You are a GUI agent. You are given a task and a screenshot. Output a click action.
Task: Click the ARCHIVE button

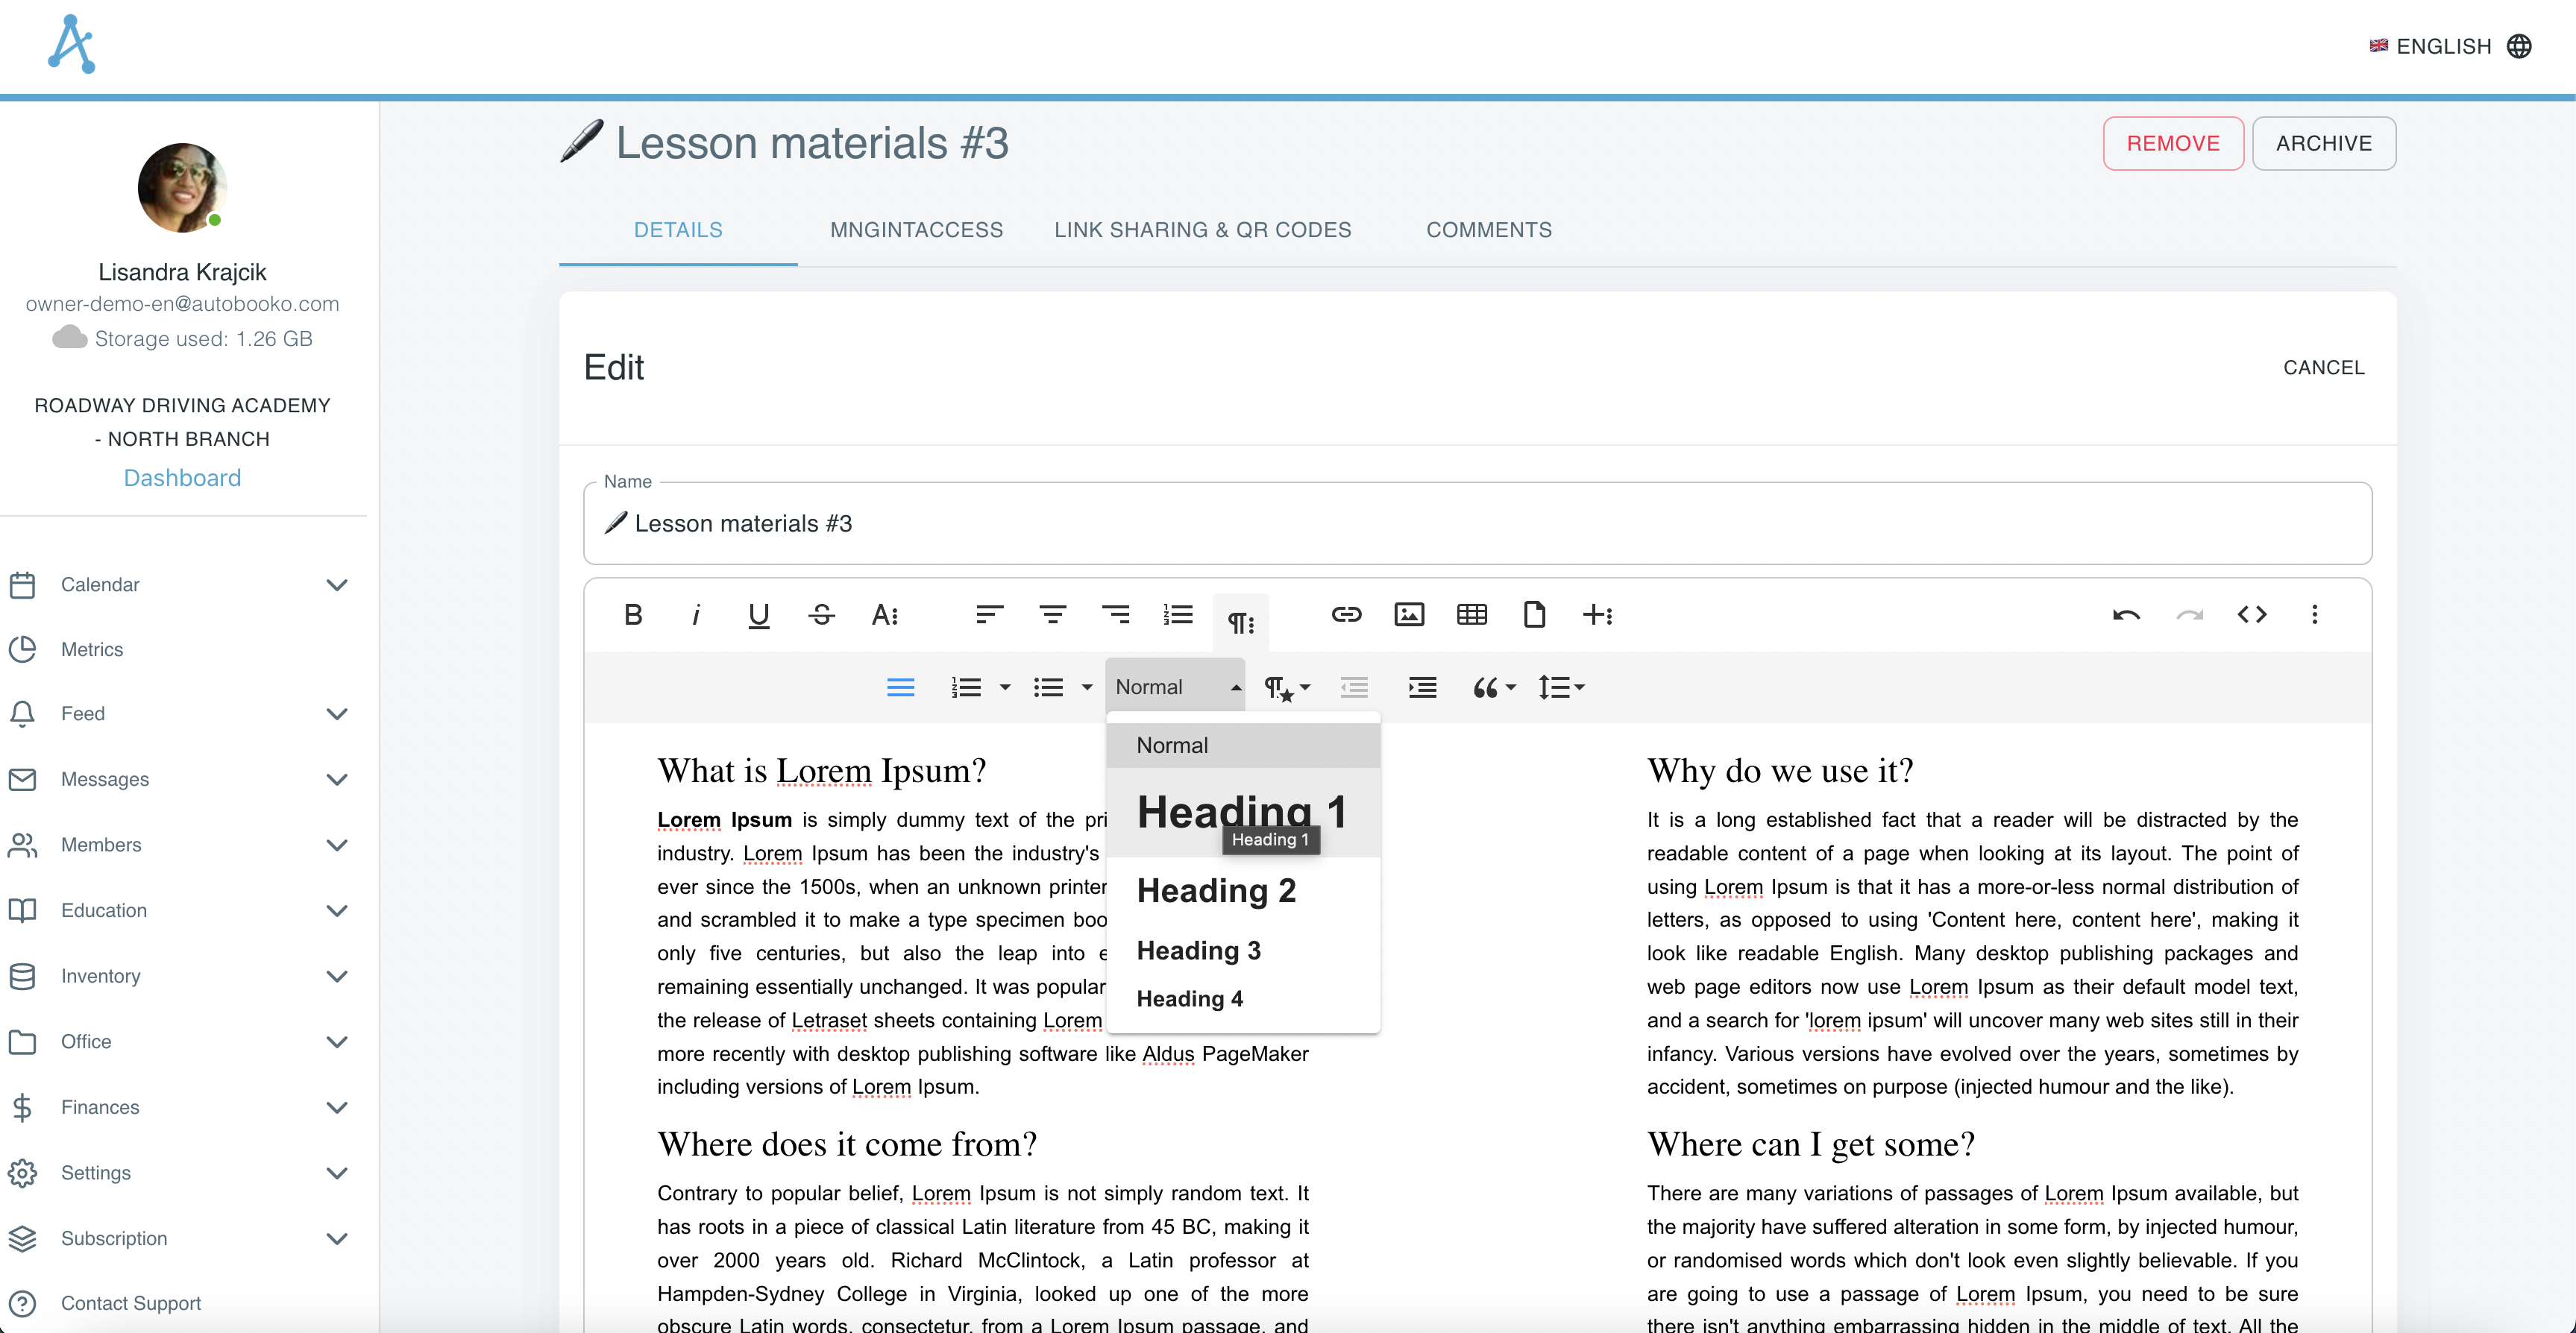(2324, 143)
